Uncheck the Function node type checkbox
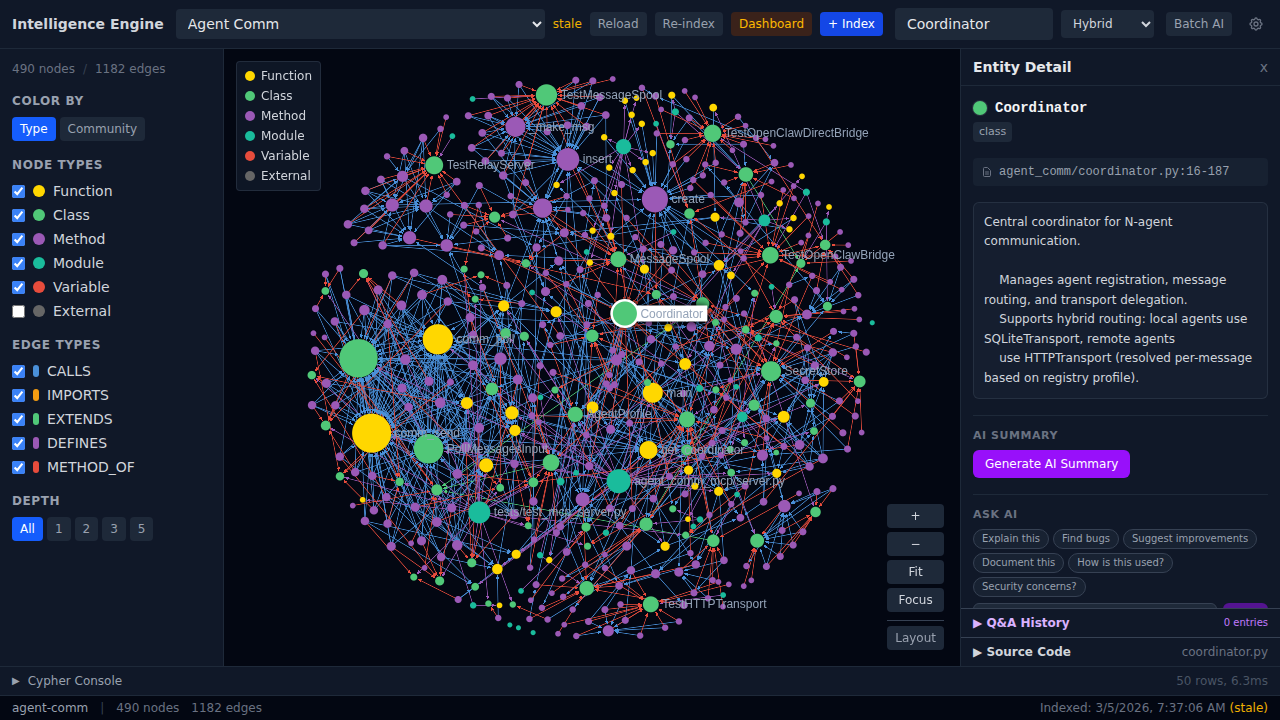This screenshot has width=1280, height=720. [x=19, y=191]
